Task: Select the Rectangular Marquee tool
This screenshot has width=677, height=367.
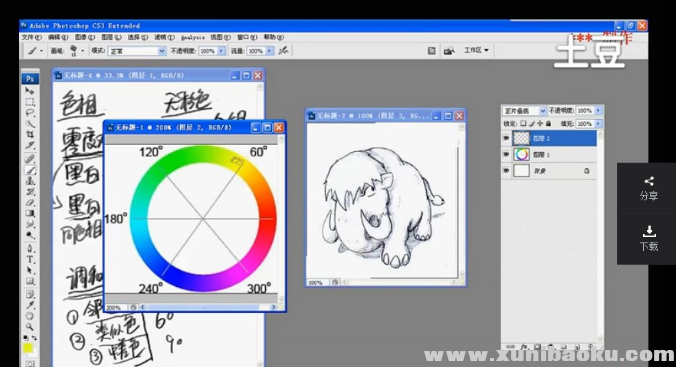Action: coord(30,102)
